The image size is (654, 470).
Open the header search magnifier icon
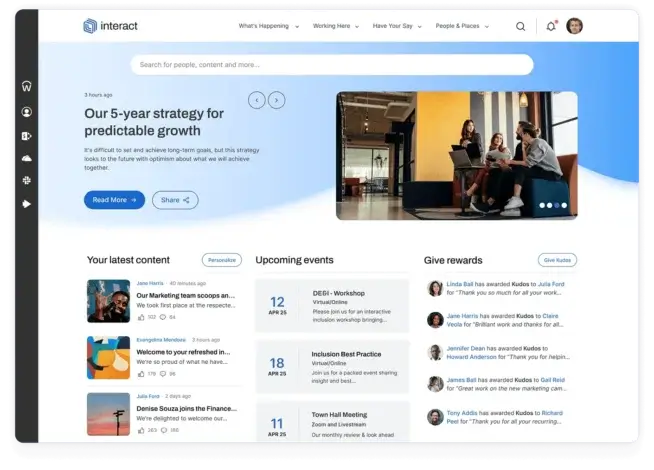pos(520,26)
